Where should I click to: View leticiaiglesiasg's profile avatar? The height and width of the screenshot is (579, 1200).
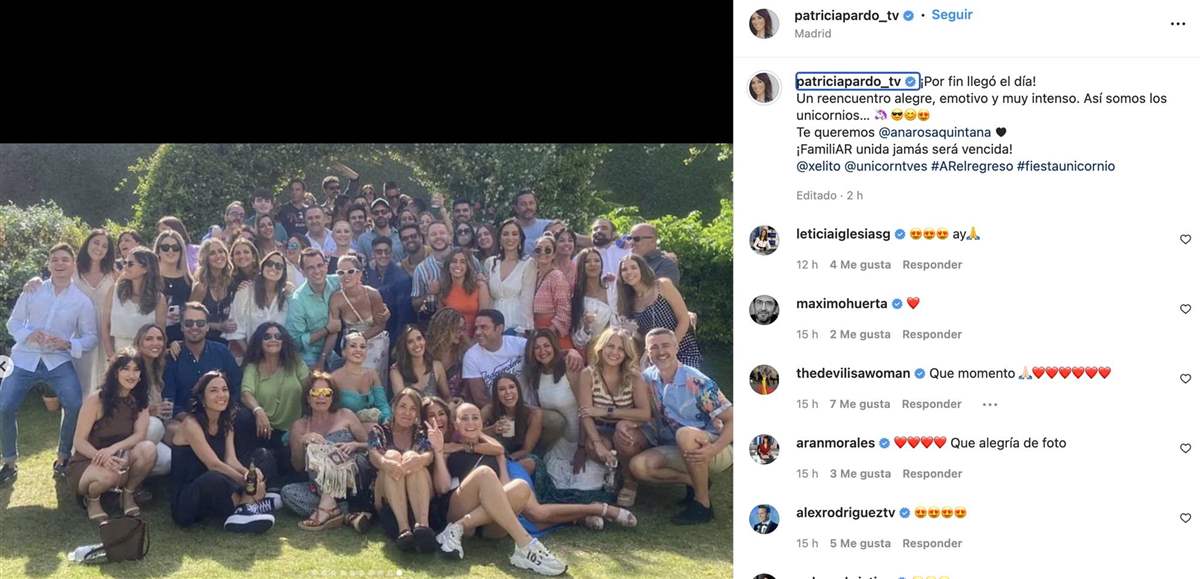pyautogui.click(x=764, y=240)
